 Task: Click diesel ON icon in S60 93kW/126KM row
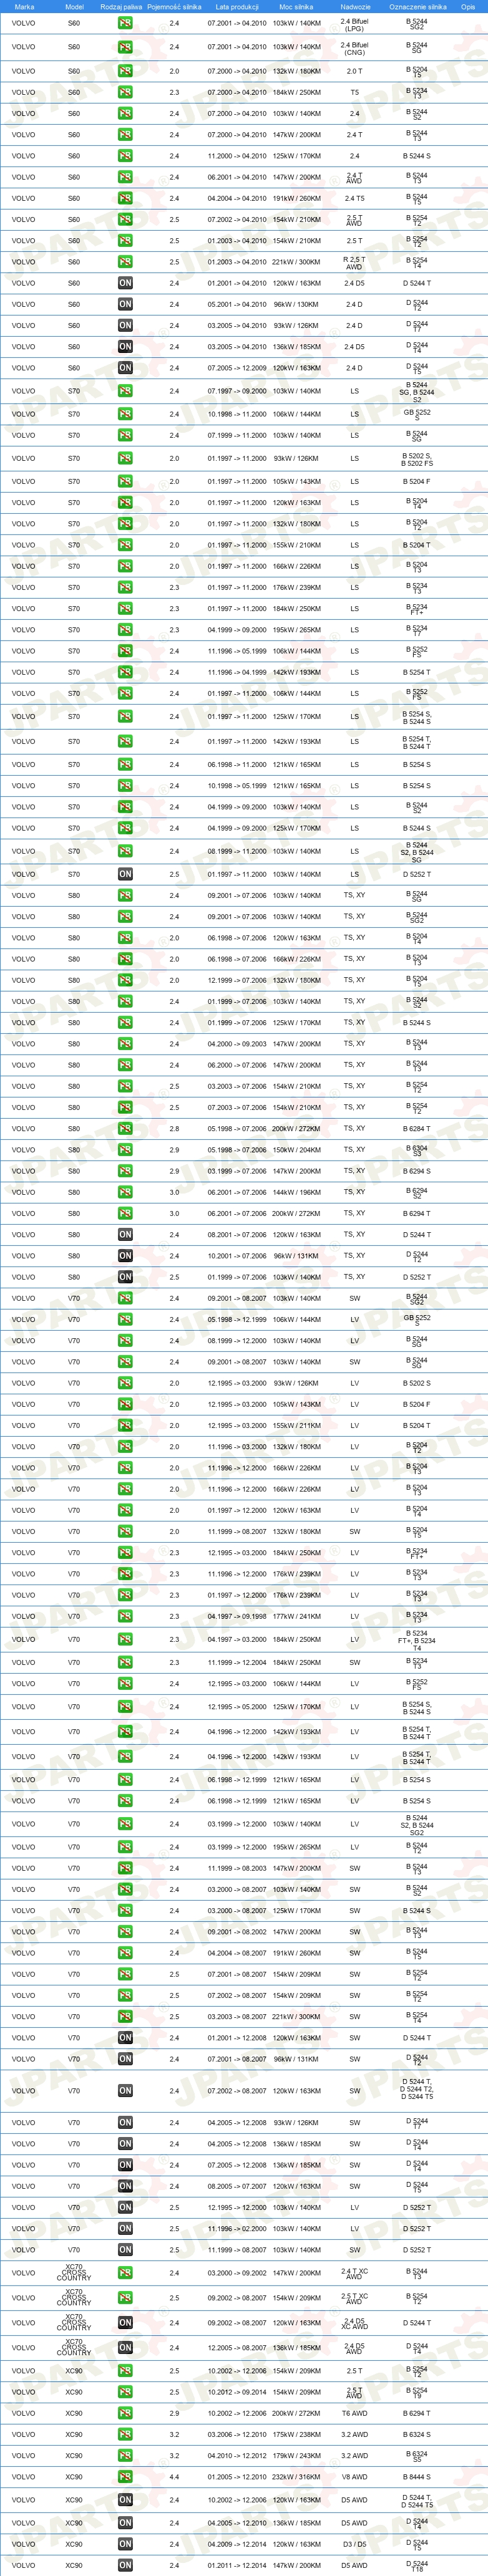125,325
